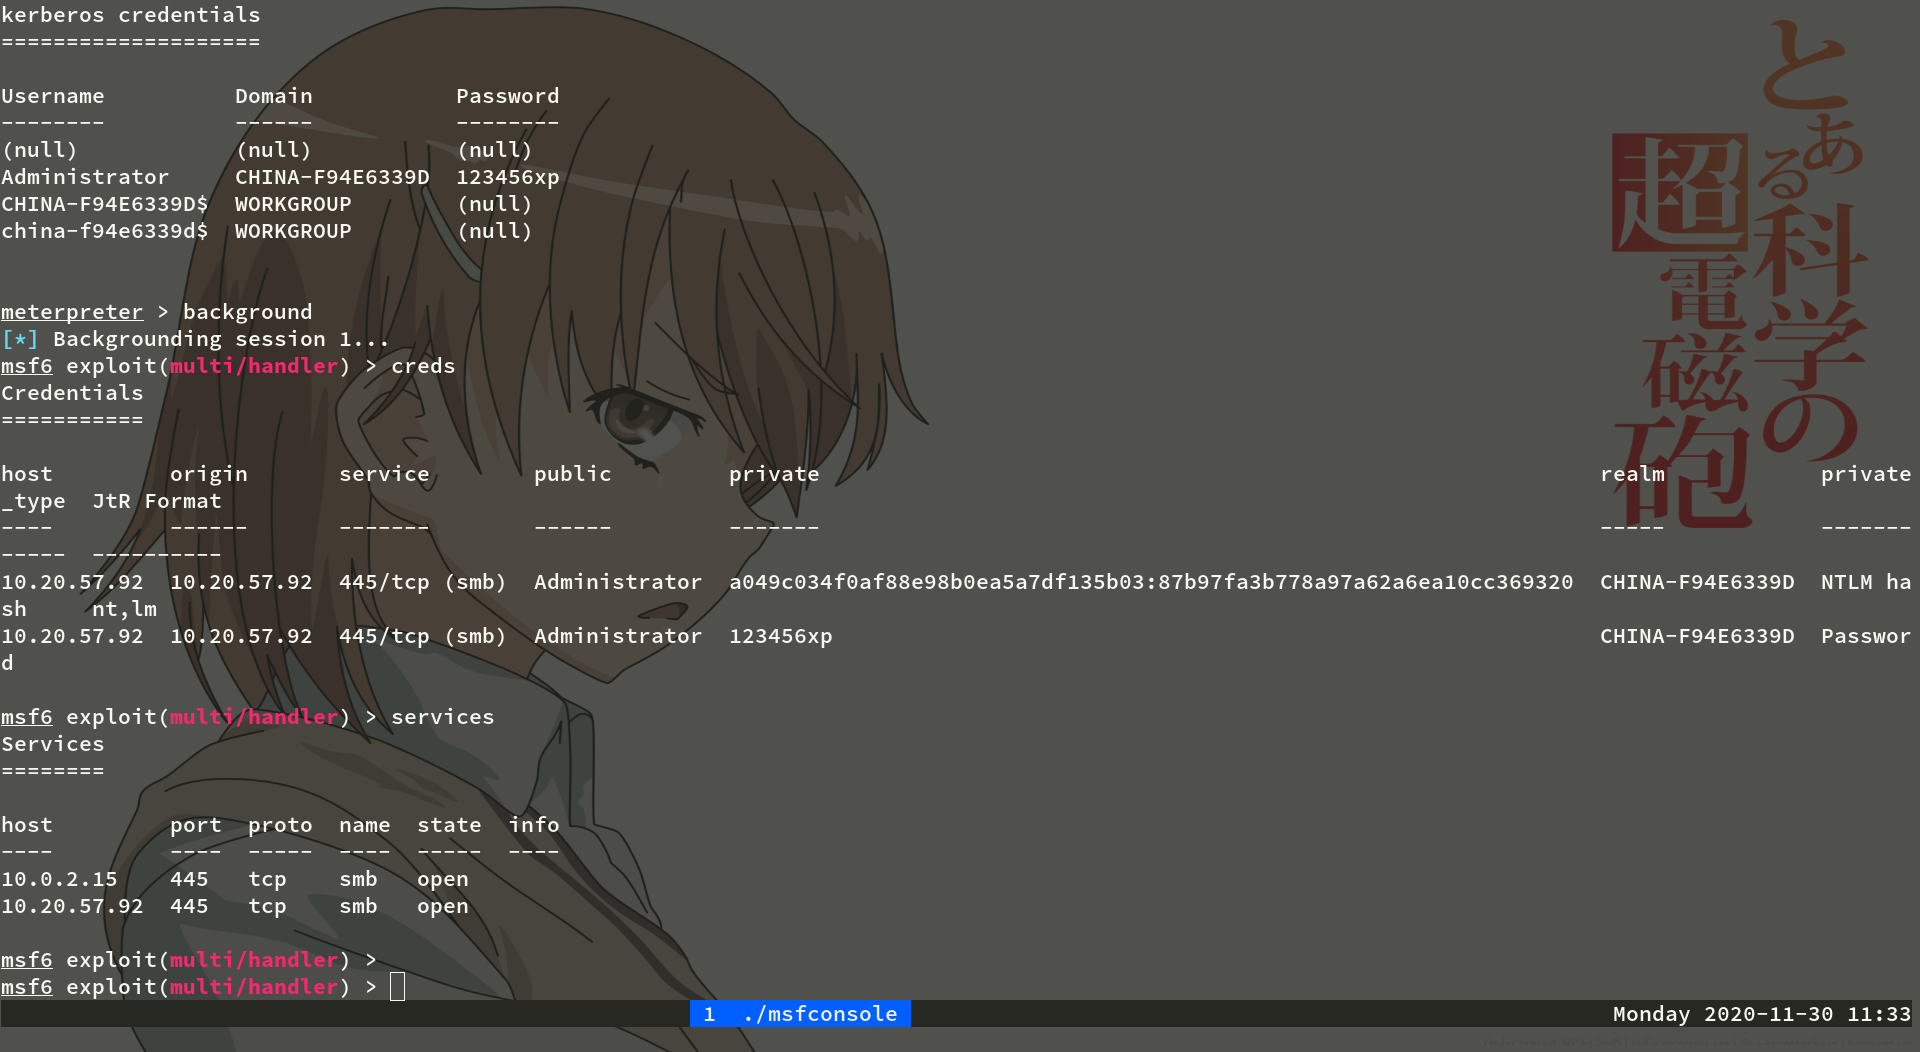
Task: Click the 'info' column header
Action: coord(534,825)
